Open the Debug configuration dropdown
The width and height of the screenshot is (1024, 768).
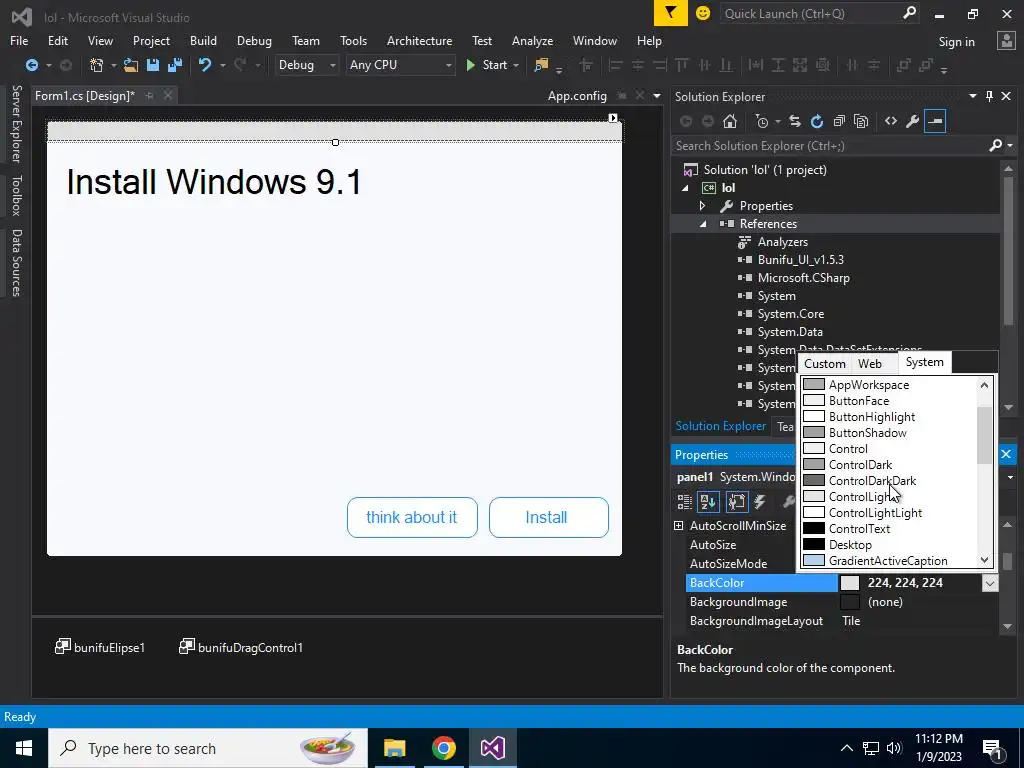point(332,65)
